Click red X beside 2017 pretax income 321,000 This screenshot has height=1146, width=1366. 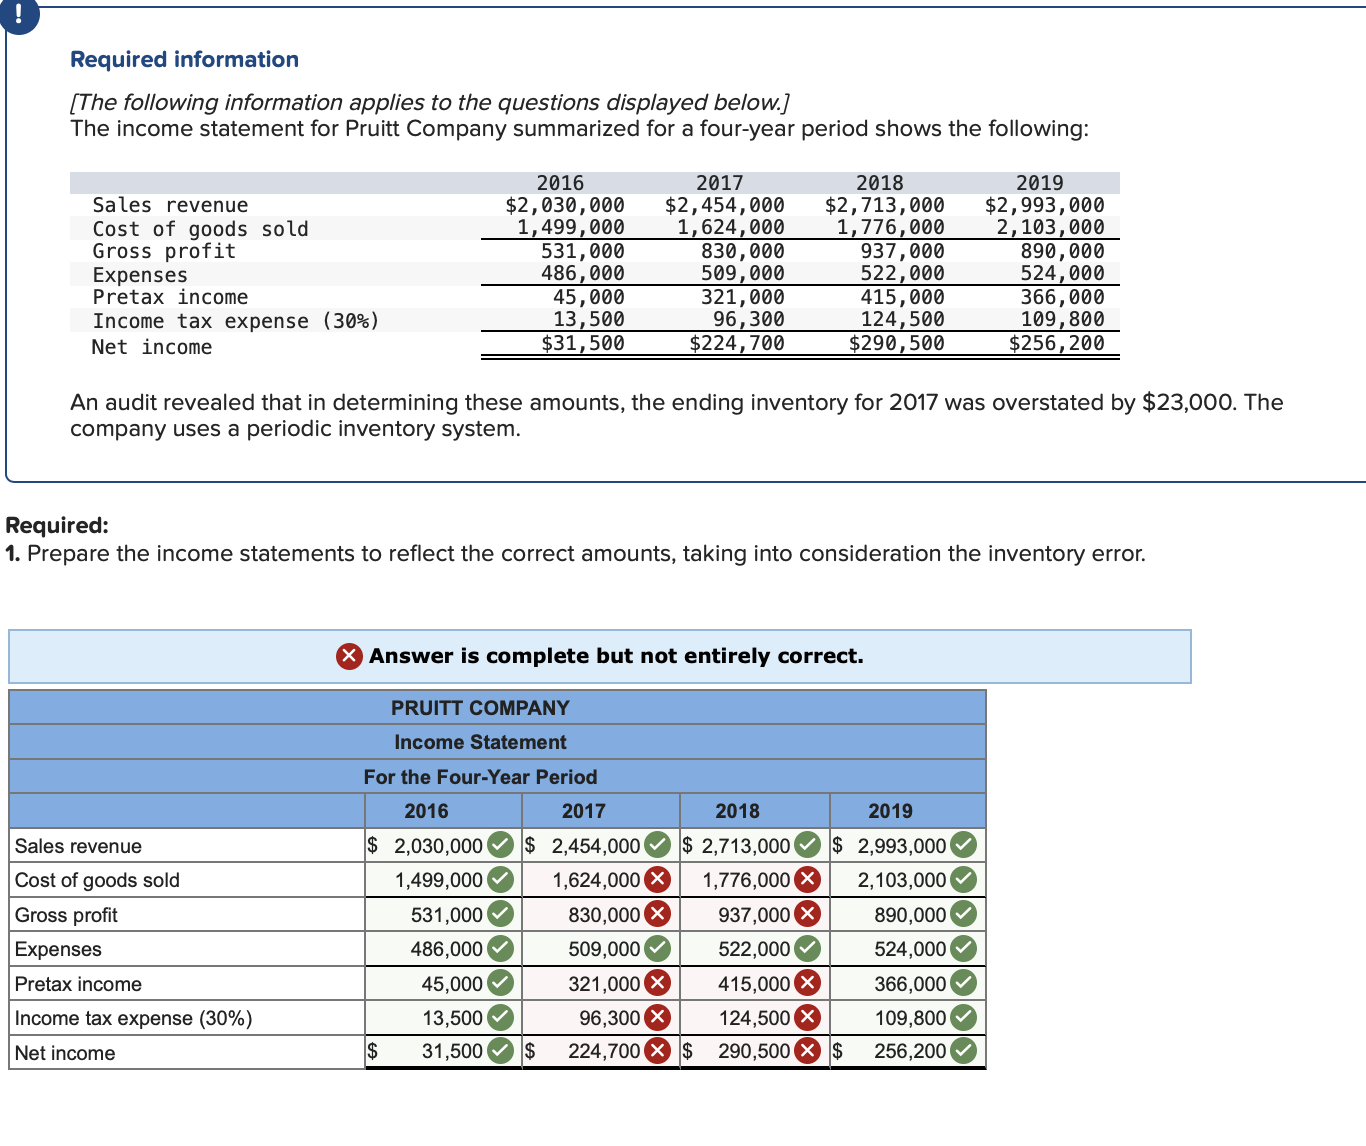click(x=658, y=983)
